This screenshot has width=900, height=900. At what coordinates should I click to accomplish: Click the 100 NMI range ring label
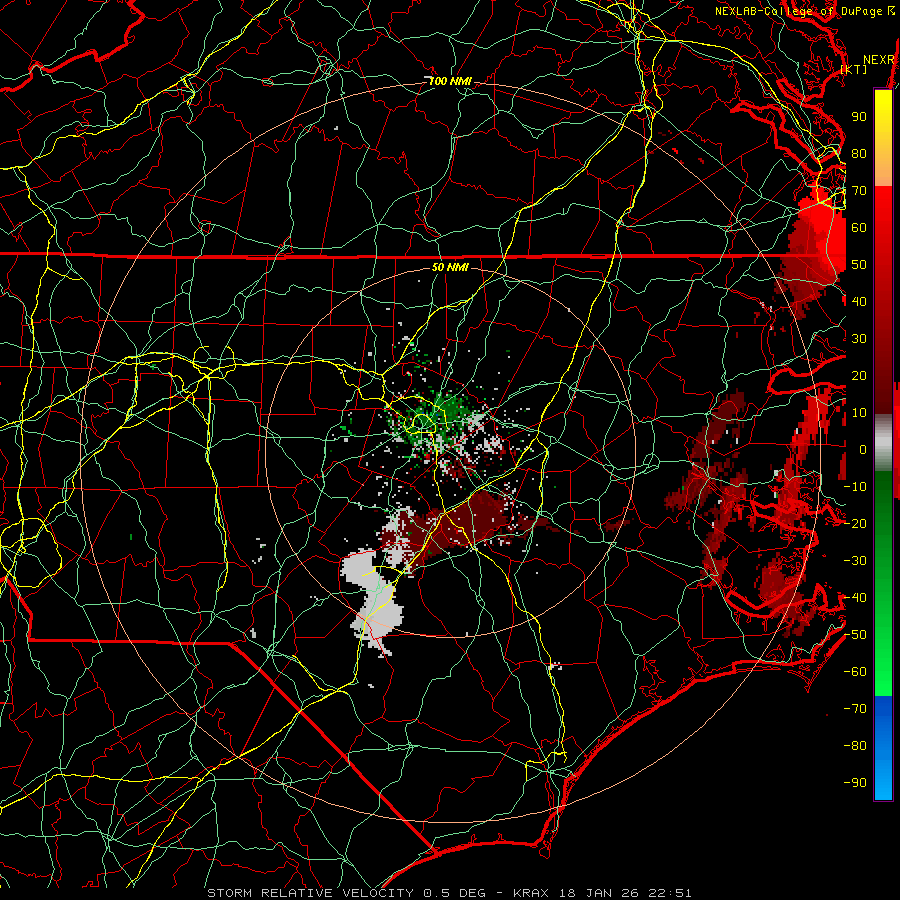450,82
